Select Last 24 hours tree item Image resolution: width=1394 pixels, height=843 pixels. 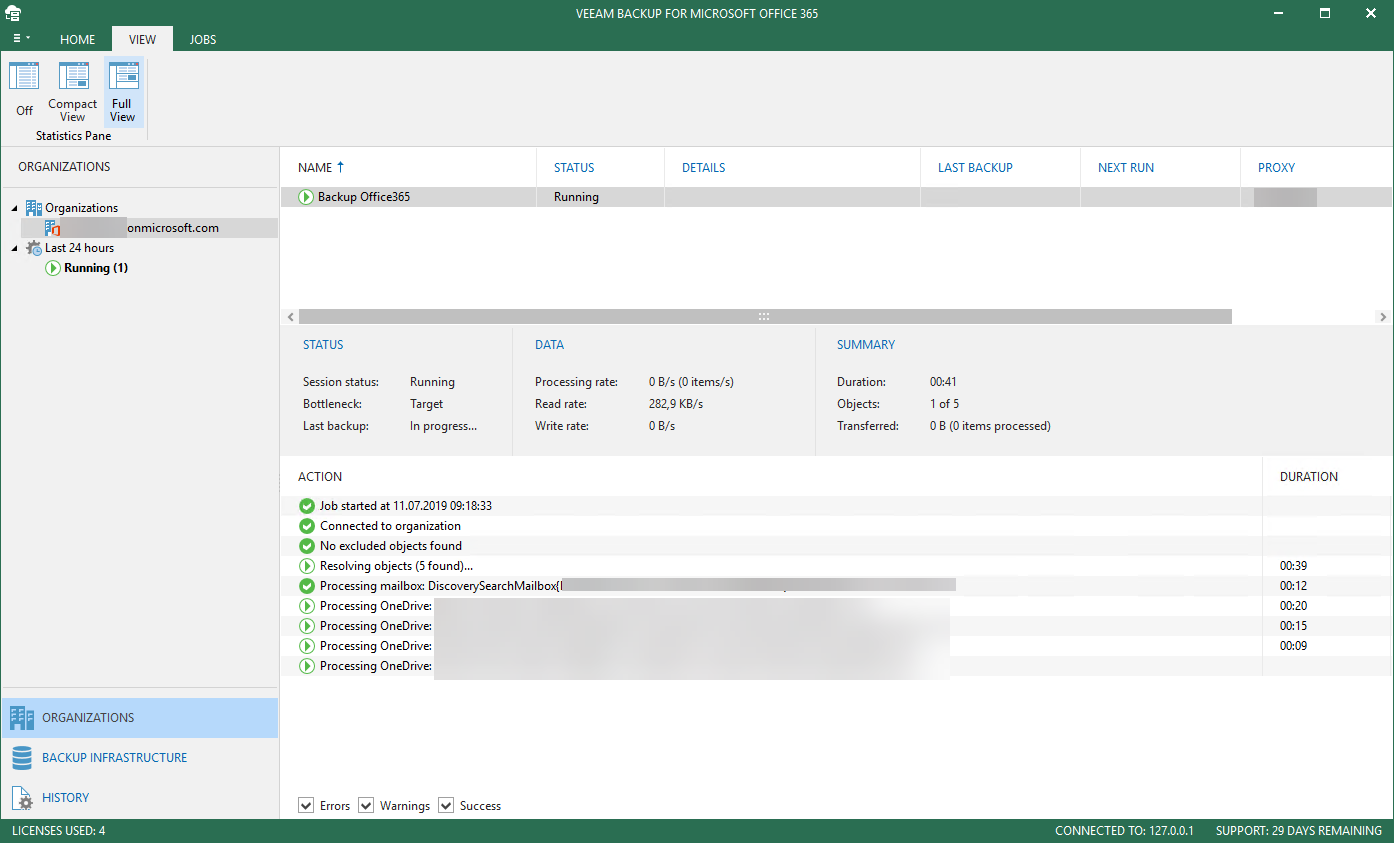point(79,248)
